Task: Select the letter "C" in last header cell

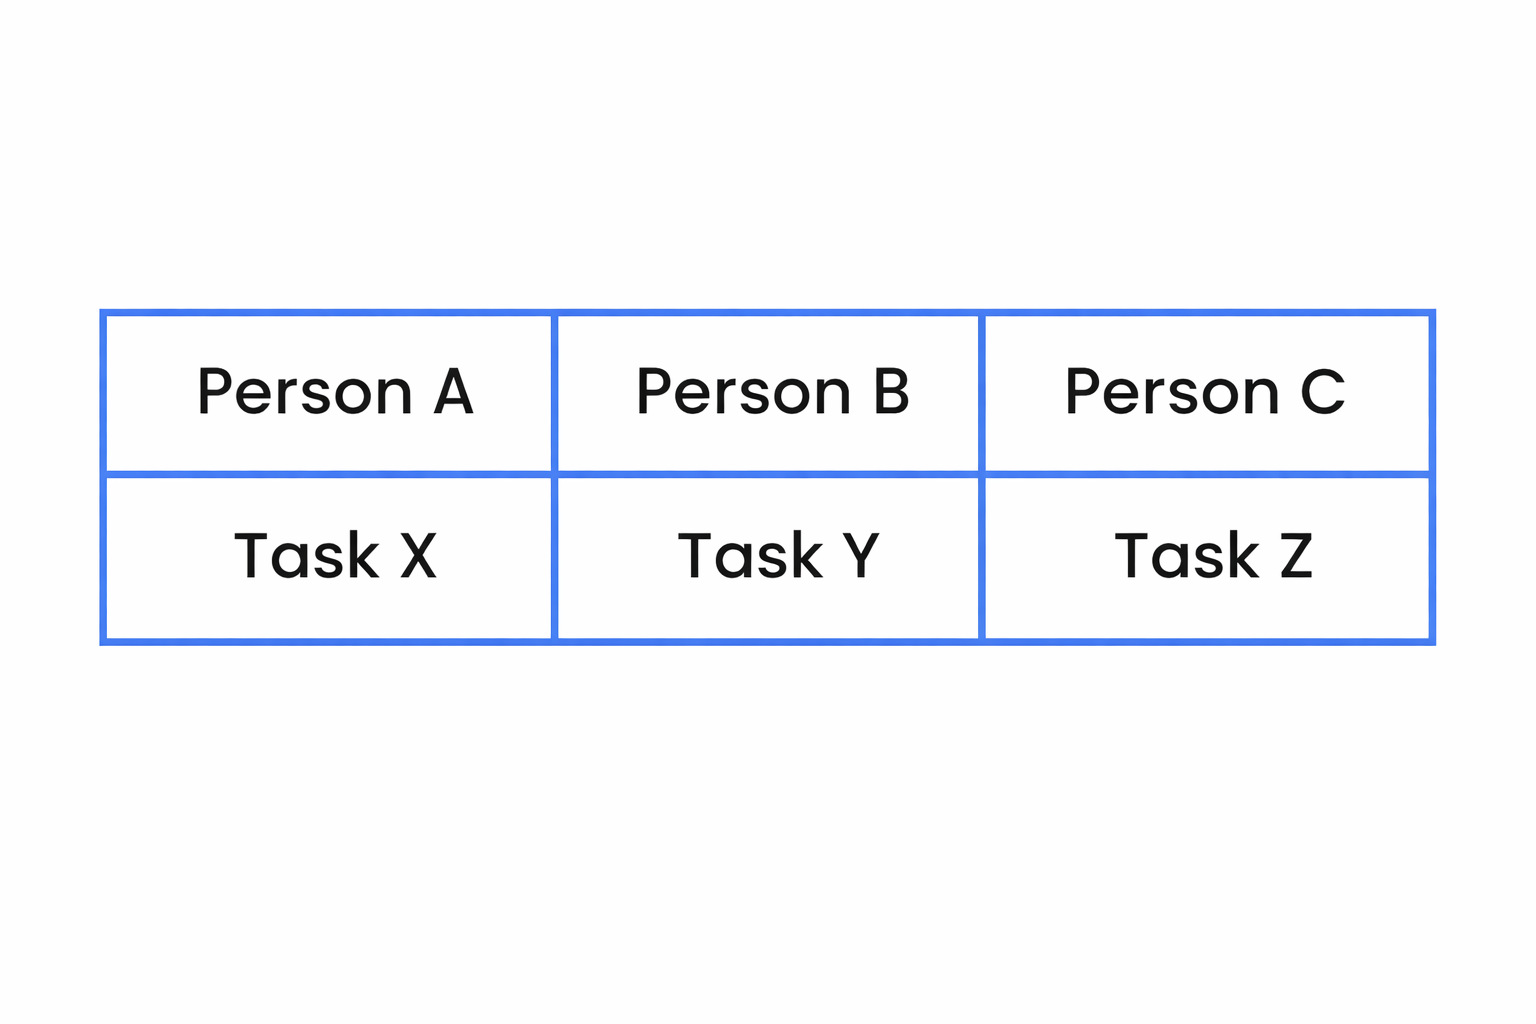Action: pyautogui.click(x=1322, y=392)
